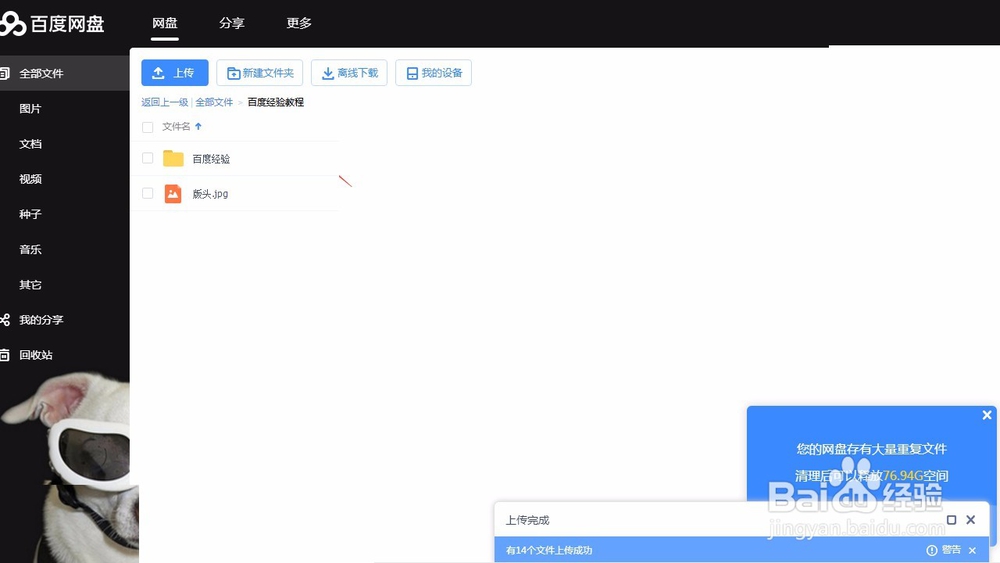Open the 更多 menu
1000x563 pixels.
[298, 23]
